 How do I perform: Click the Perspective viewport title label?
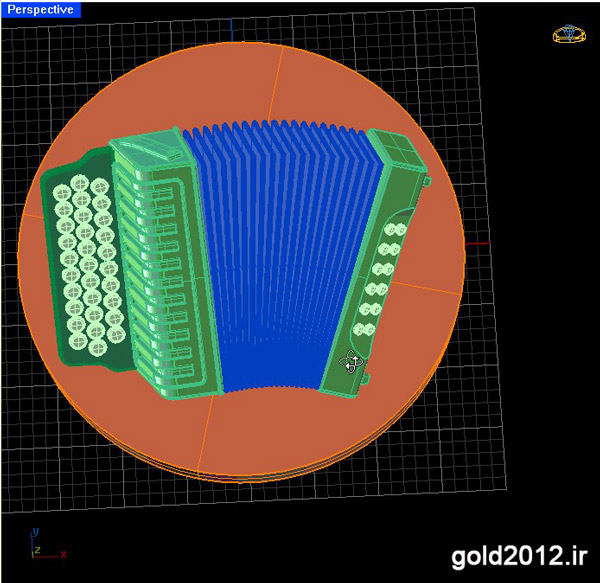click(x=42, y=10)
